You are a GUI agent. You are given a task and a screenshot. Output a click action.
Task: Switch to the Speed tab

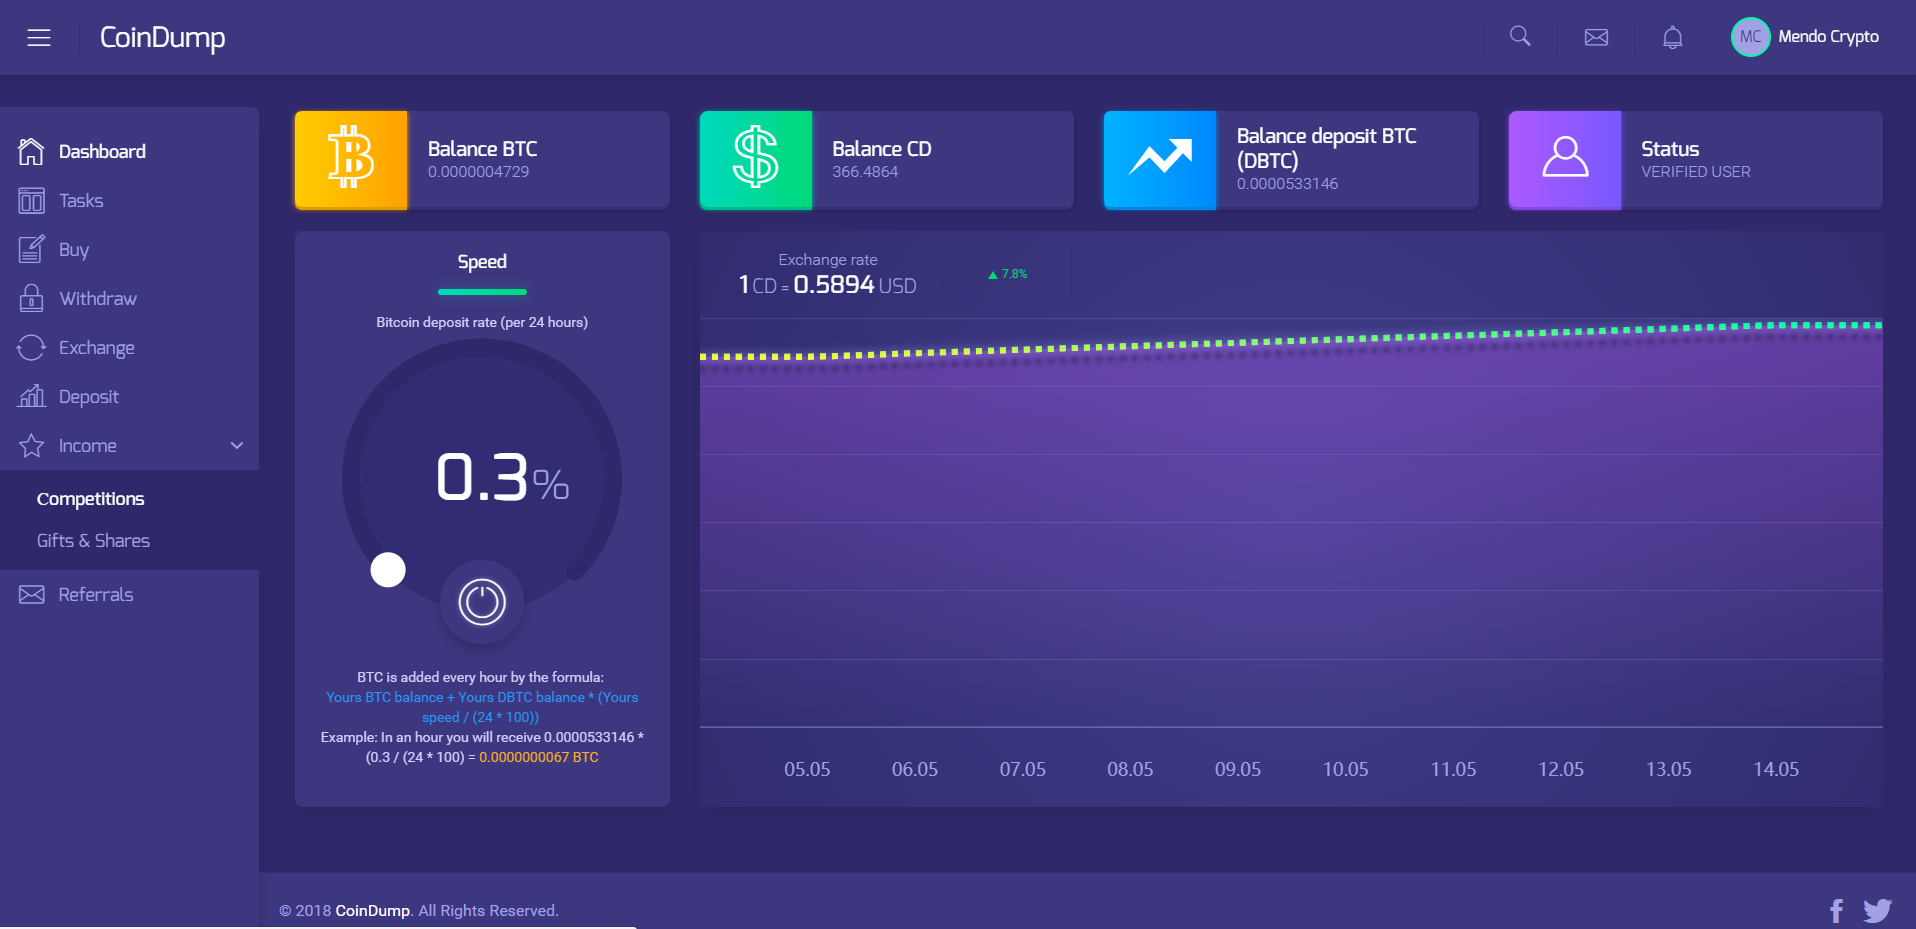pyautogui.click(x=482, y=262)
